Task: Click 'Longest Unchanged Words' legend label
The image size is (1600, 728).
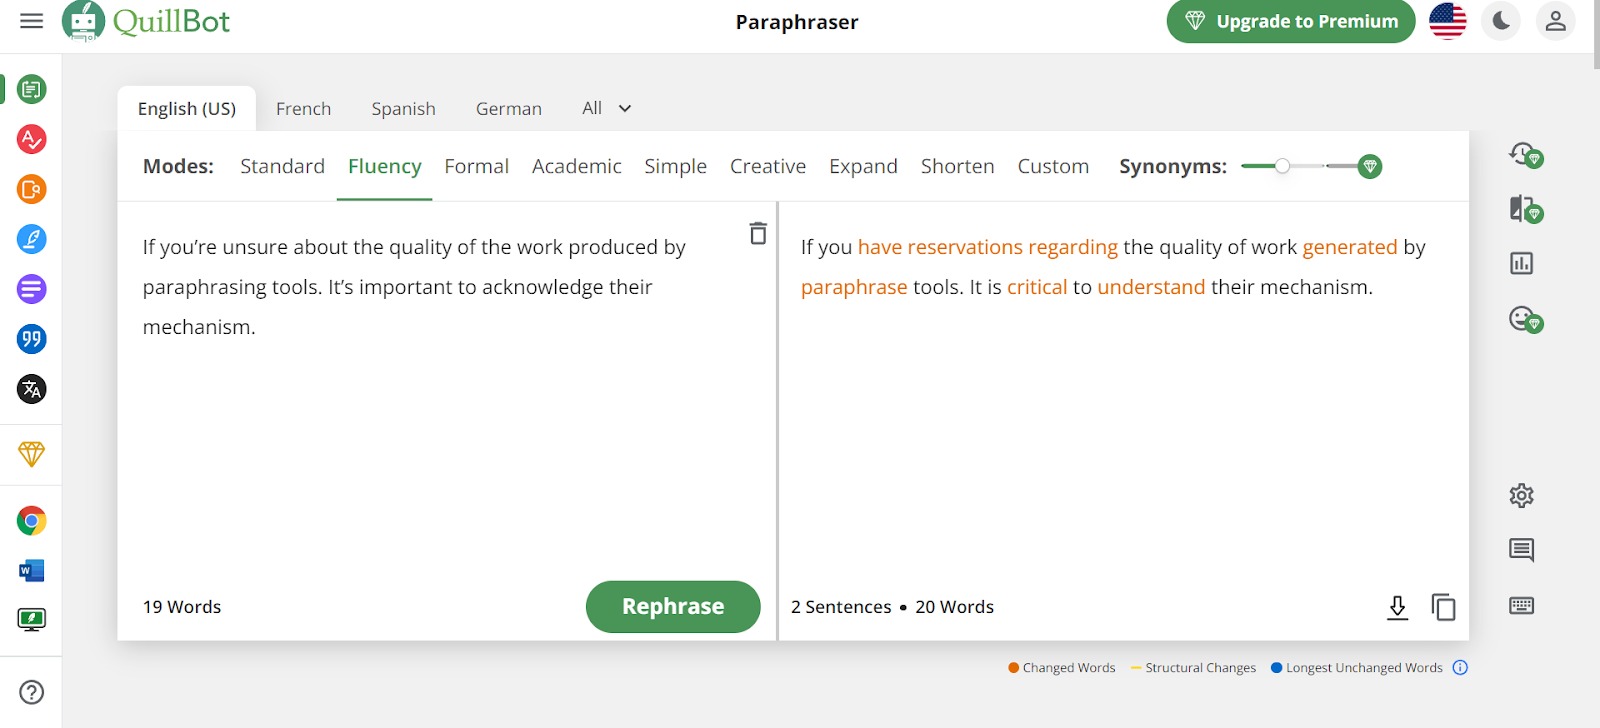Action: coord(1364,667)
